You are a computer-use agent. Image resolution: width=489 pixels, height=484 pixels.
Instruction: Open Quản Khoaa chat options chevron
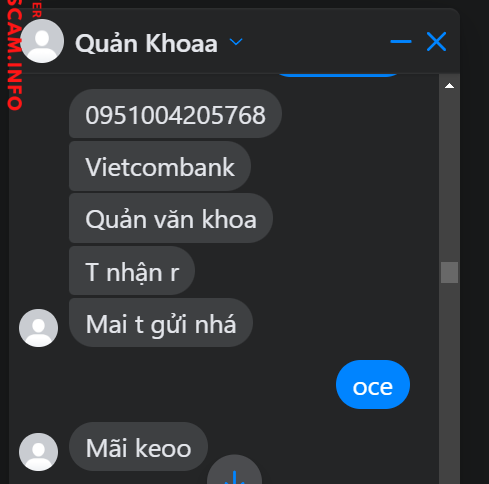click(236, 42)
